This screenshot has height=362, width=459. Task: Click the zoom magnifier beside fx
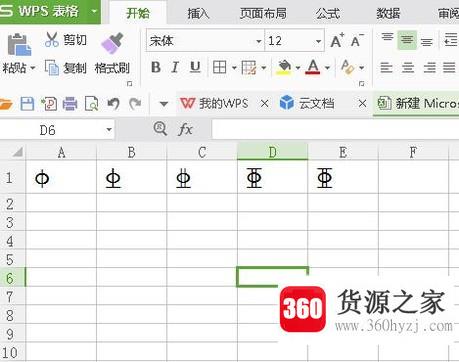tap(160, 129)
